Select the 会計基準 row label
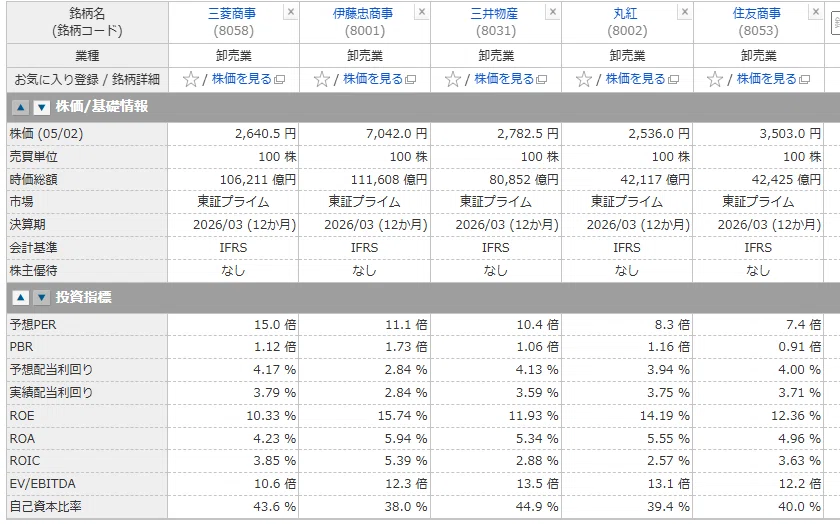Image resolution: width=840 pixels, height=524 pixels. pos(33,248)
